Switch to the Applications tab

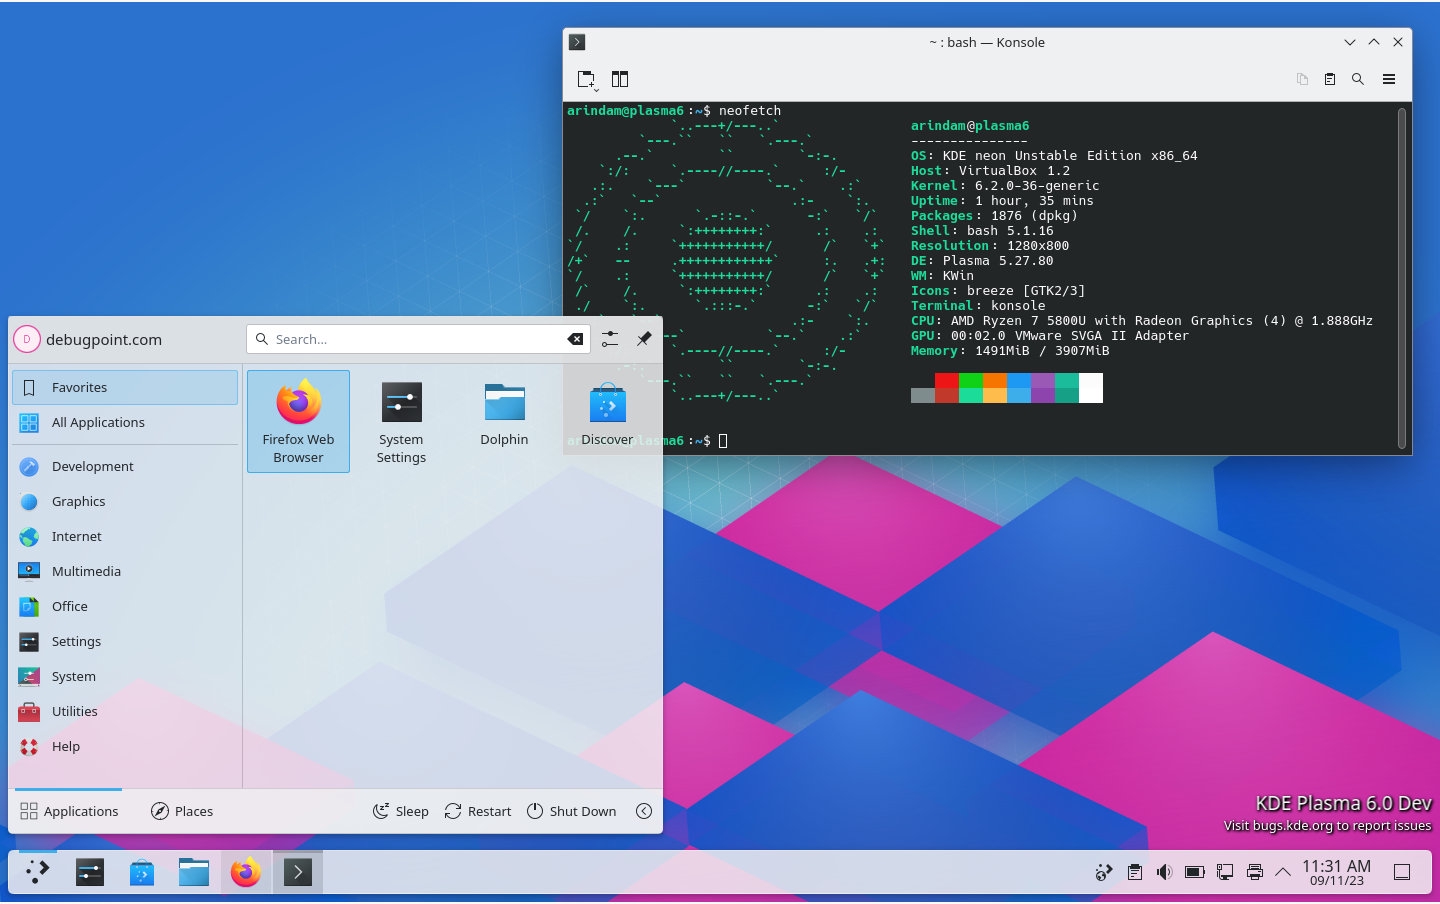point(69,811)
